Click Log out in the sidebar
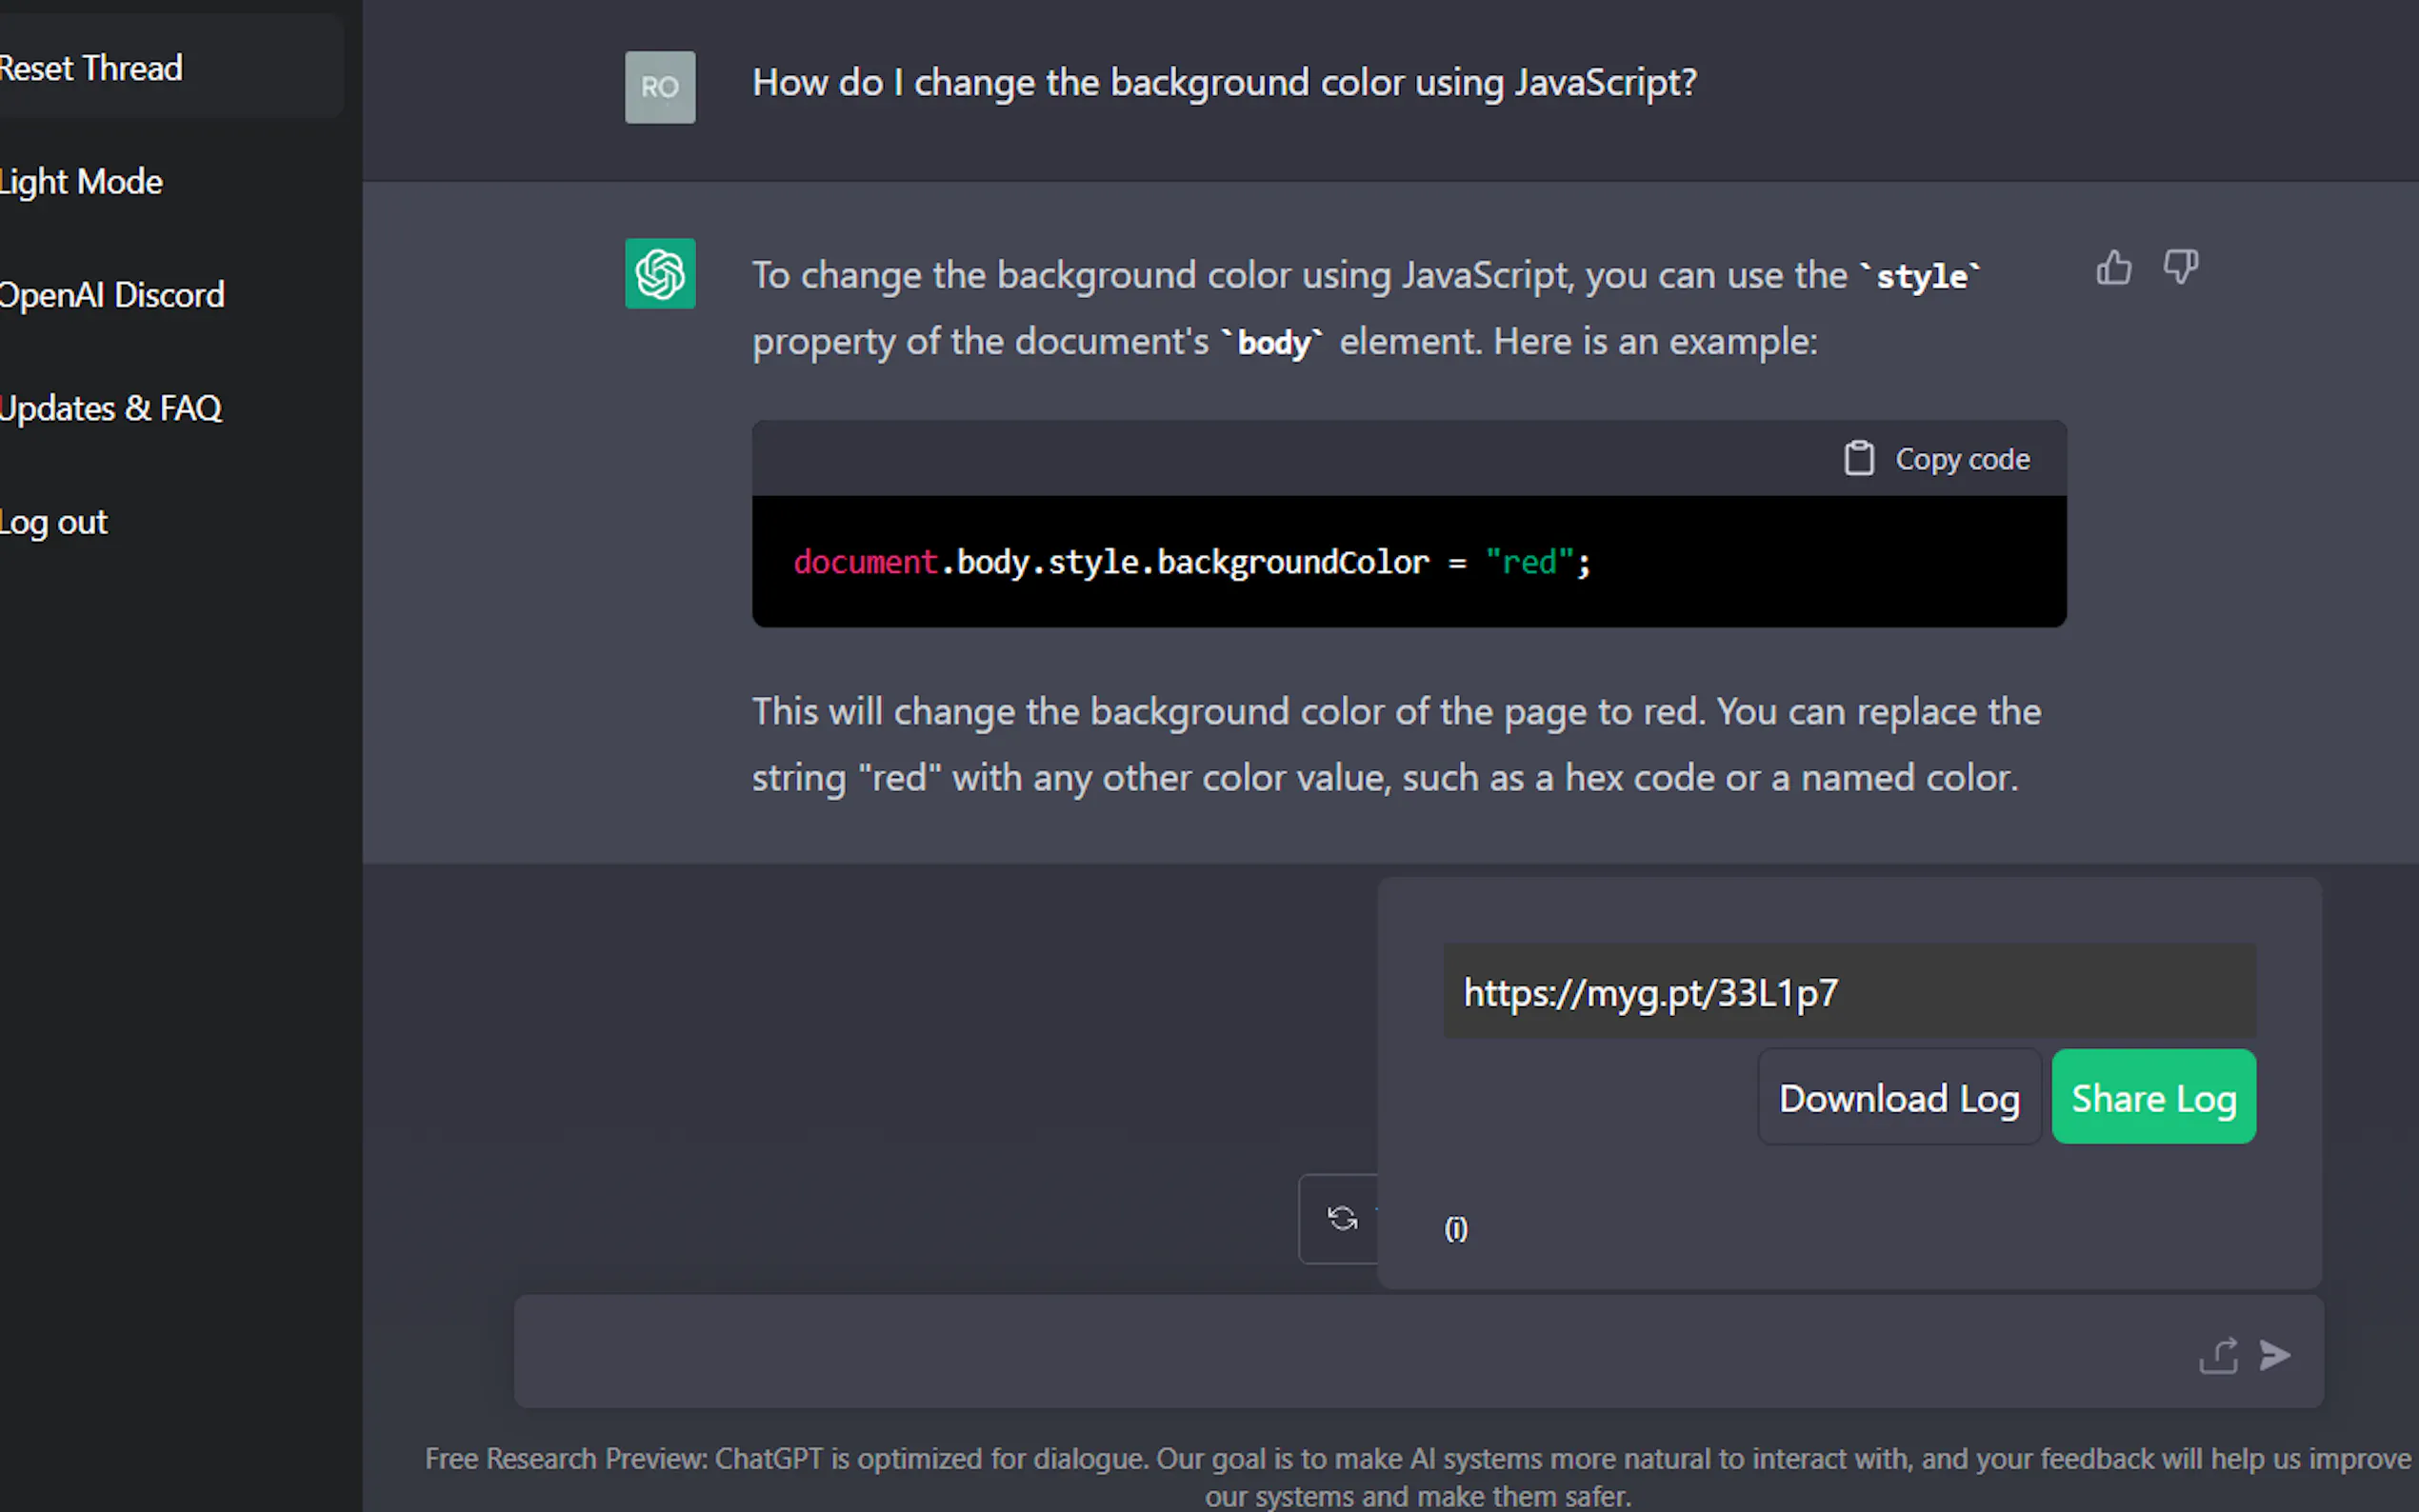The height and width of the screenshot is (1512, 2419). 54,522
